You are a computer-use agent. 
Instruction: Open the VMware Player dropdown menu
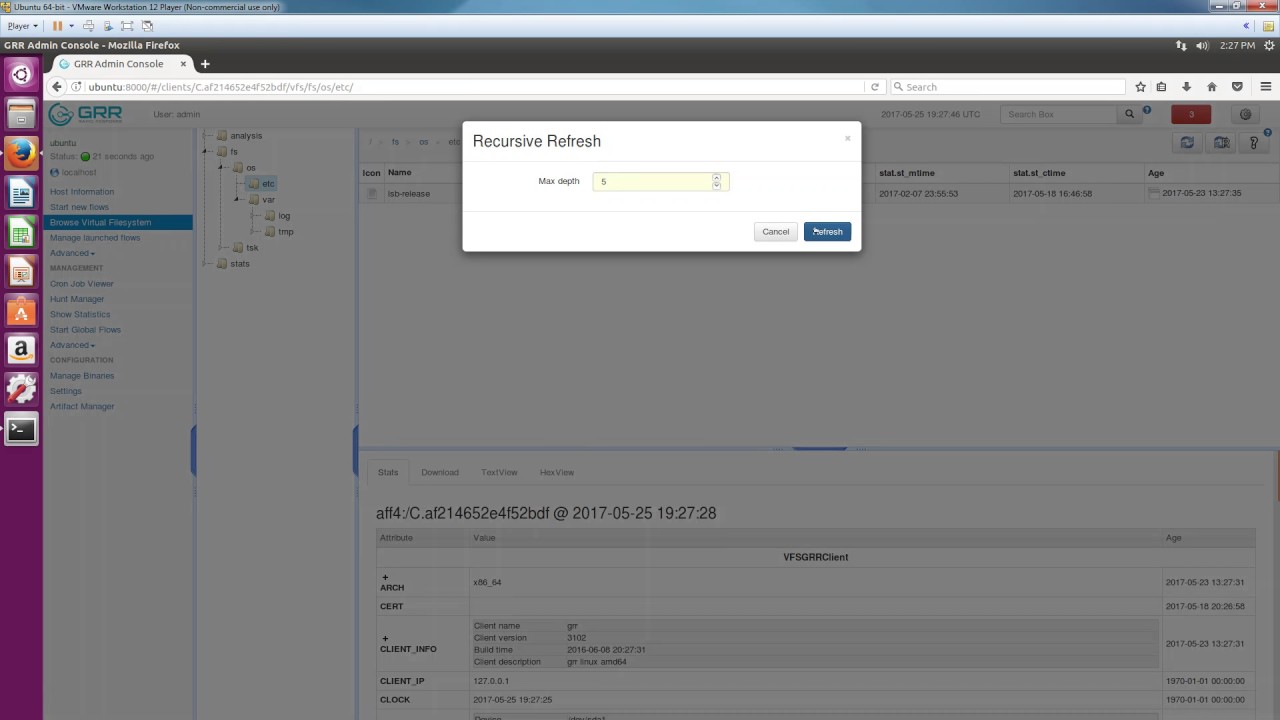click(x=23, y=26)
